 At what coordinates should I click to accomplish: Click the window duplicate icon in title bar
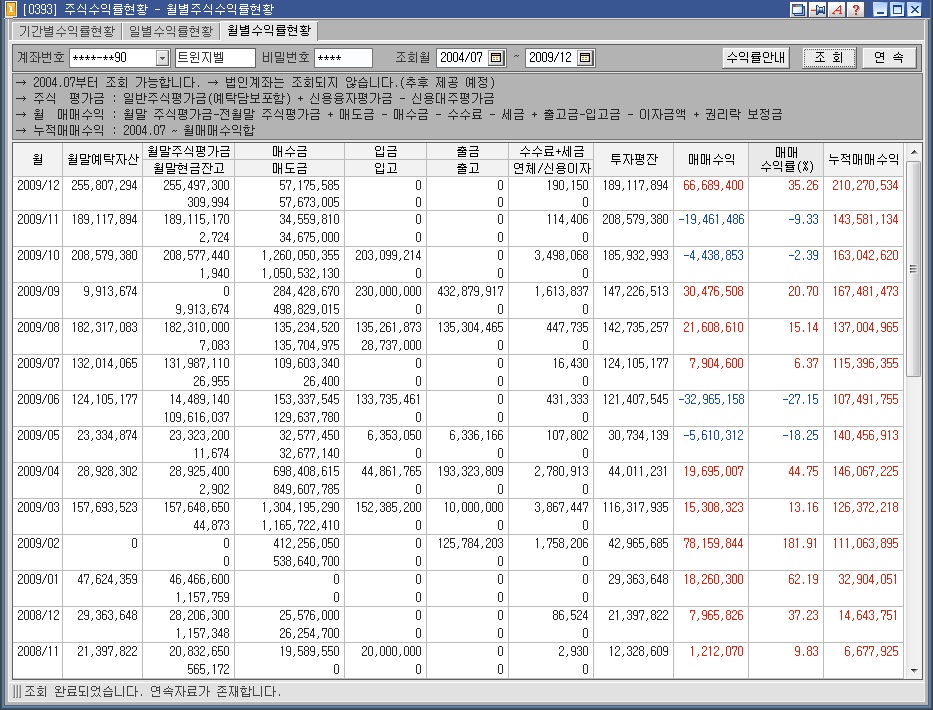click(x=798, y=10)
